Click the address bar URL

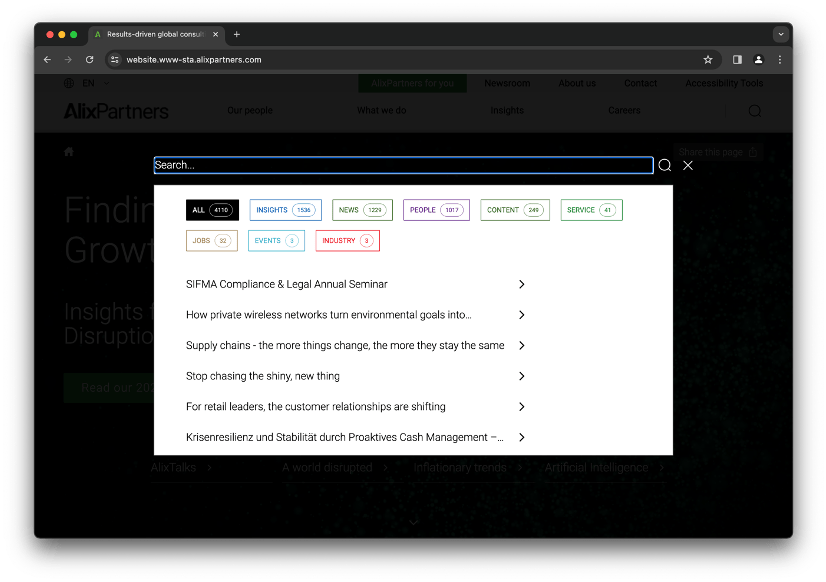coord(194,60)
